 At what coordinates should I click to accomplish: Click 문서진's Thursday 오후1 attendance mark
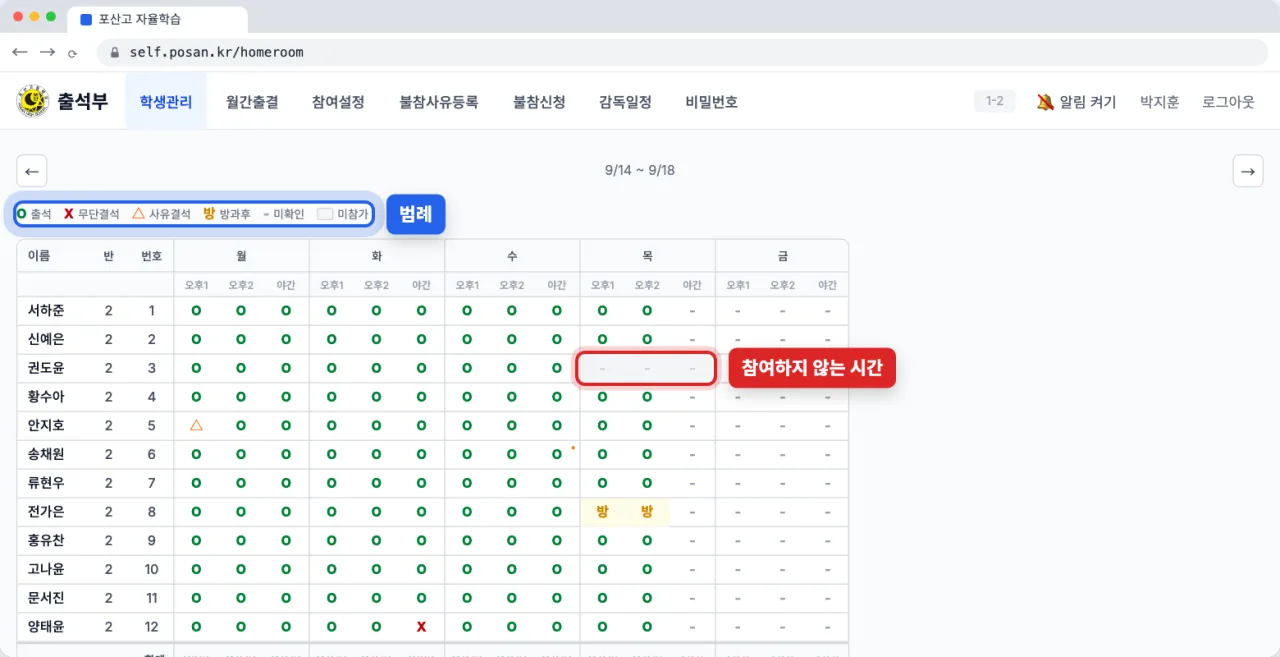(602, 598)
